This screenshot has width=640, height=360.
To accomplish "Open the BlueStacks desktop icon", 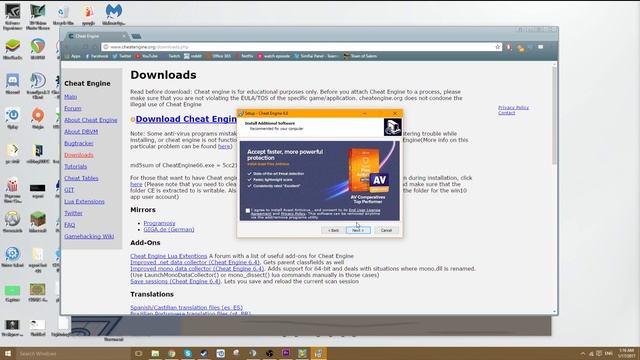I will tap(13, 49).
